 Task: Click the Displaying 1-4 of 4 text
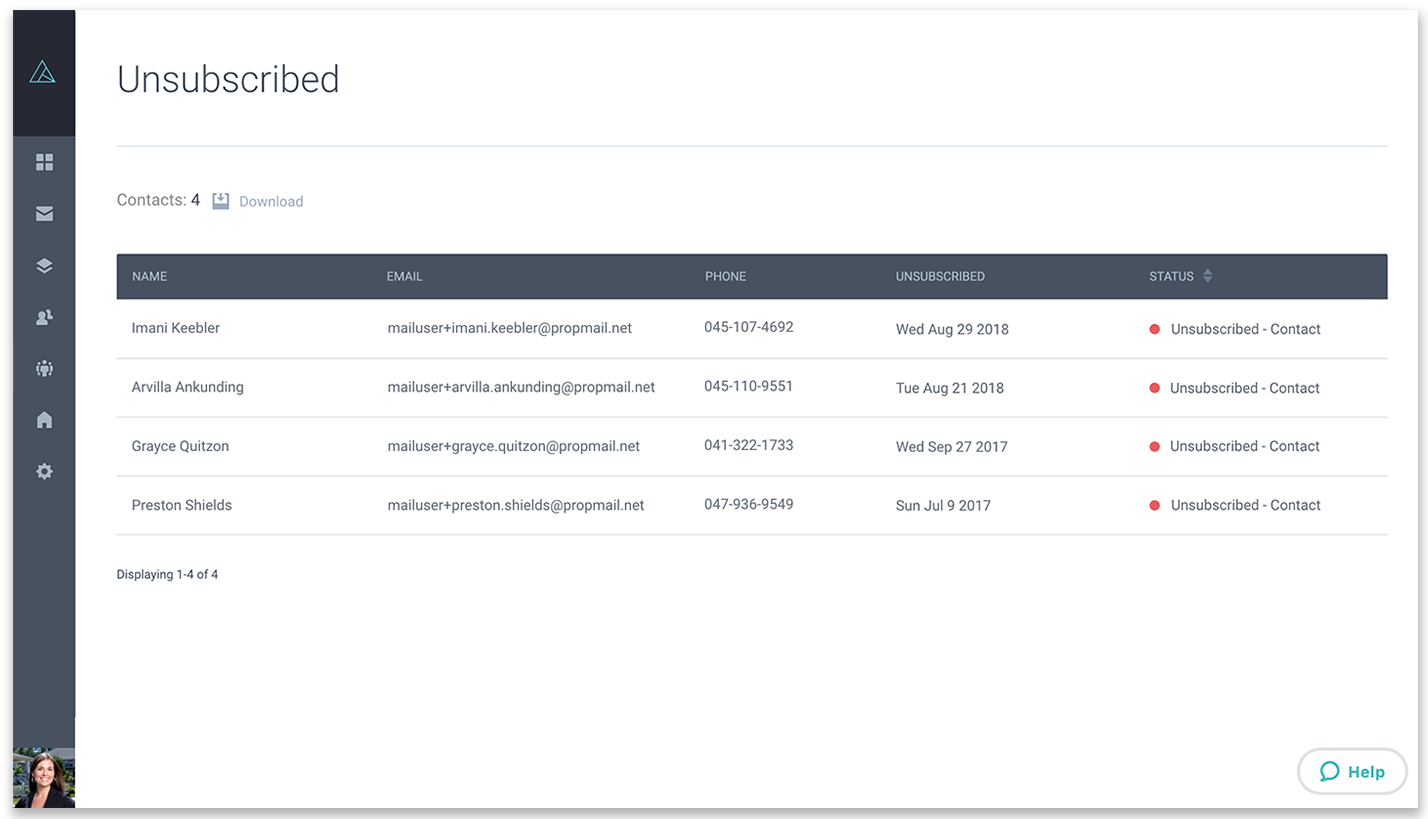click(x=167, y=575)
